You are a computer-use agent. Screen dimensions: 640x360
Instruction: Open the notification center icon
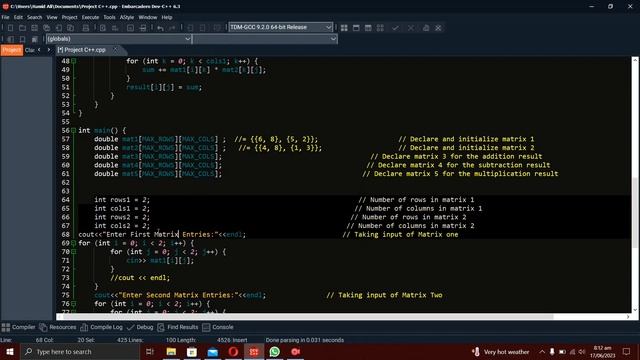pyautogui.click(x=627, y=351)
